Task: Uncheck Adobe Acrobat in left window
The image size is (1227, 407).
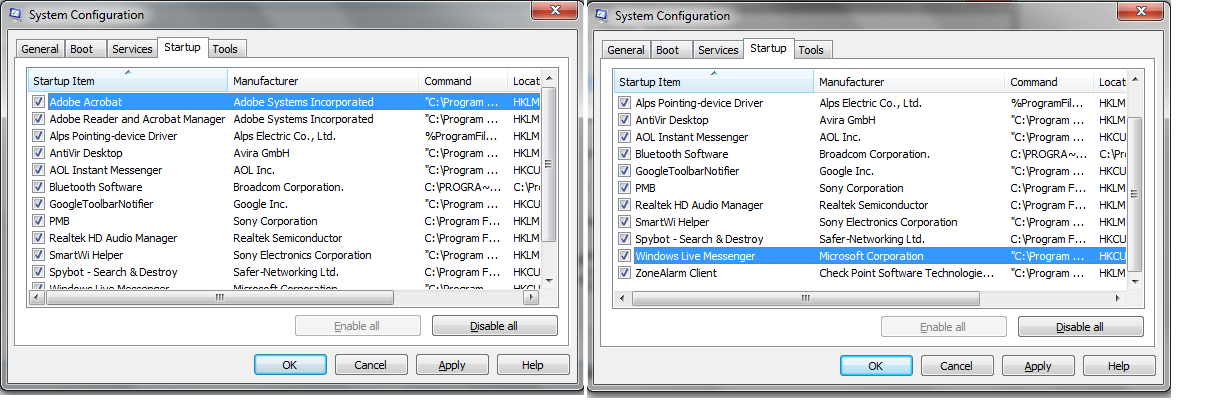Action: (x=39, y=102)
